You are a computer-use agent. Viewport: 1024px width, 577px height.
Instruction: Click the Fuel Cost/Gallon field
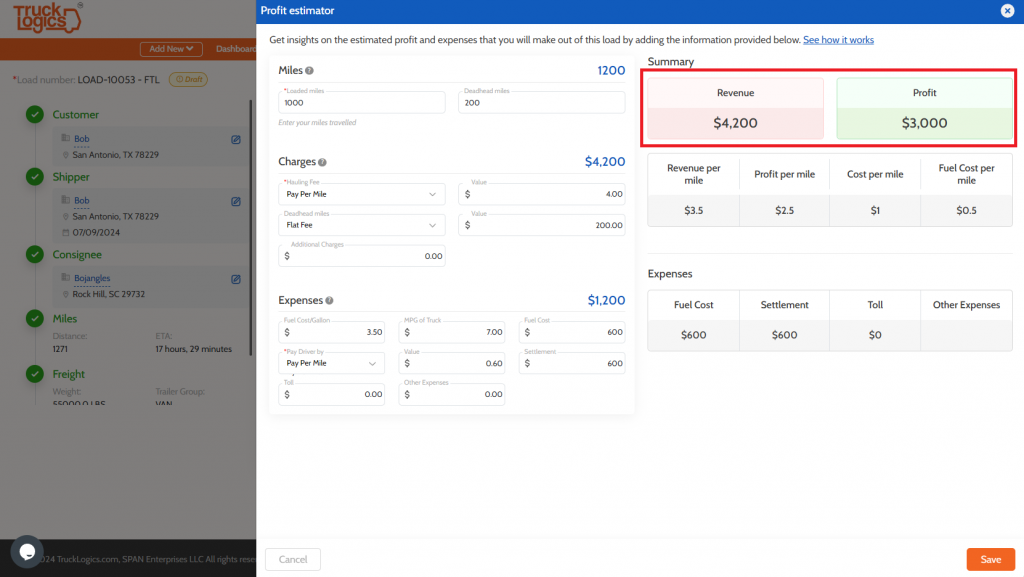[x=332, y=332]
